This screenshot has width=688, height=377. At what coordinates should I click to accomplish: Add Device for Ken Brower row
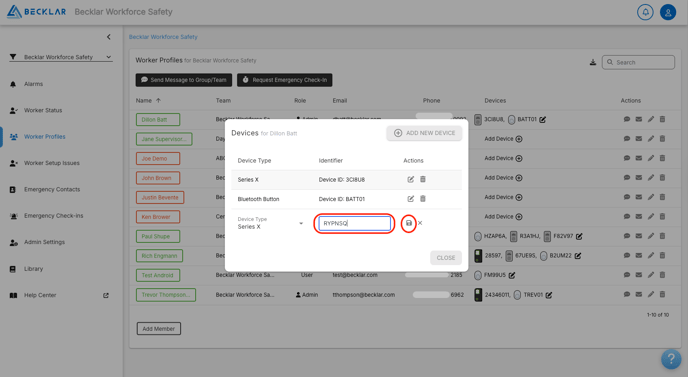click(503, 217)
